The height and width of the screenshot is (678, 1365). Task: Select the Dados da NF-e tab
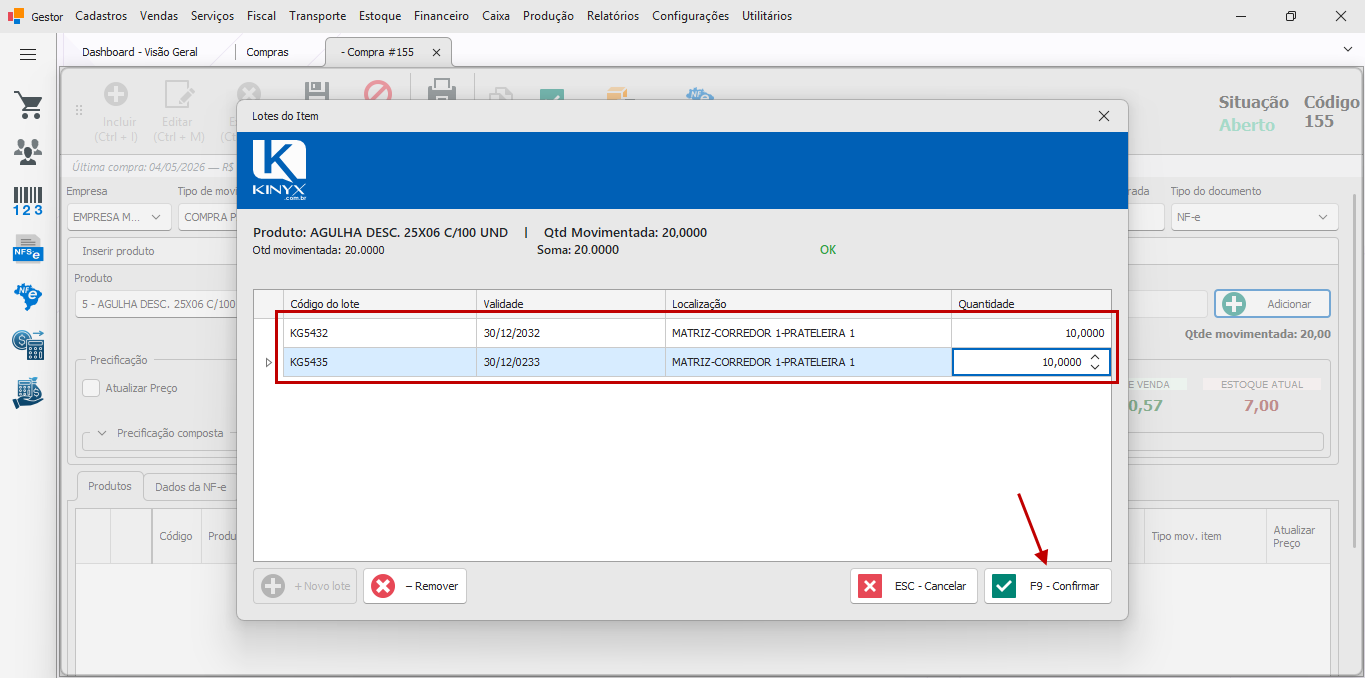[x=191, y=487]
